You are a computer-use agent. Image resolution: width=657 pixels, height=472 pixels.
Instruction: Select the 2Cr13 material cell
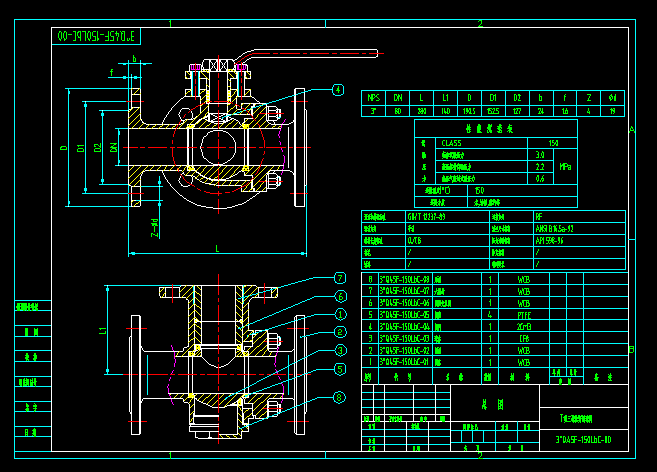tap(523, 326)
